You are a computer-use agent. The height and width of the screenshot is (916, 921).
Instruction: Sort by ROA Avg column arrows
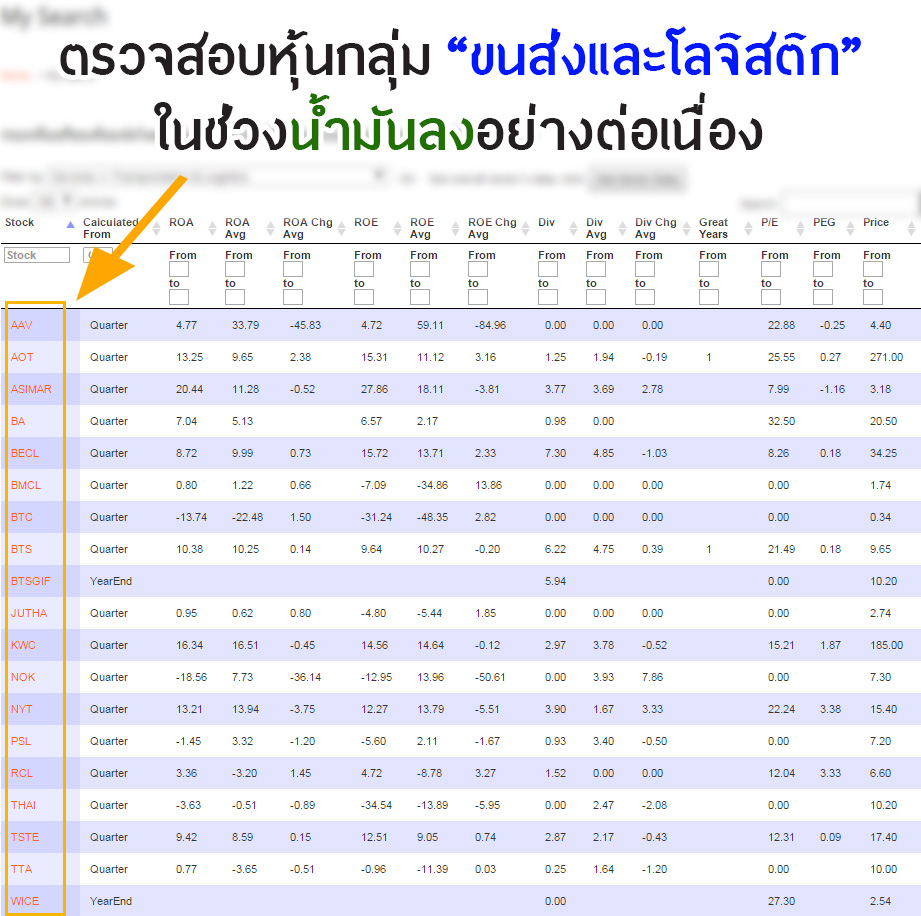click(270, 229)
